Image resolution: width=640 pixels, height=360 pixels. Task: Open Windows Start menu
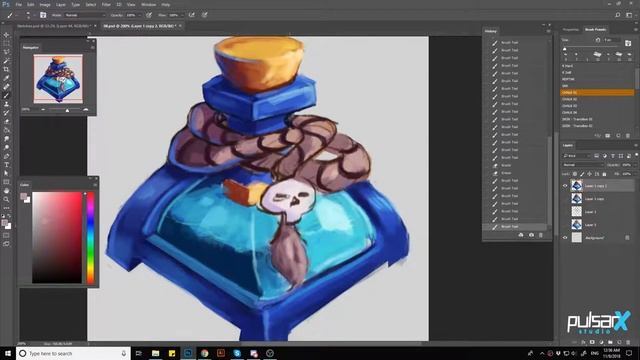pyautogui.click(x=8, y=353)
